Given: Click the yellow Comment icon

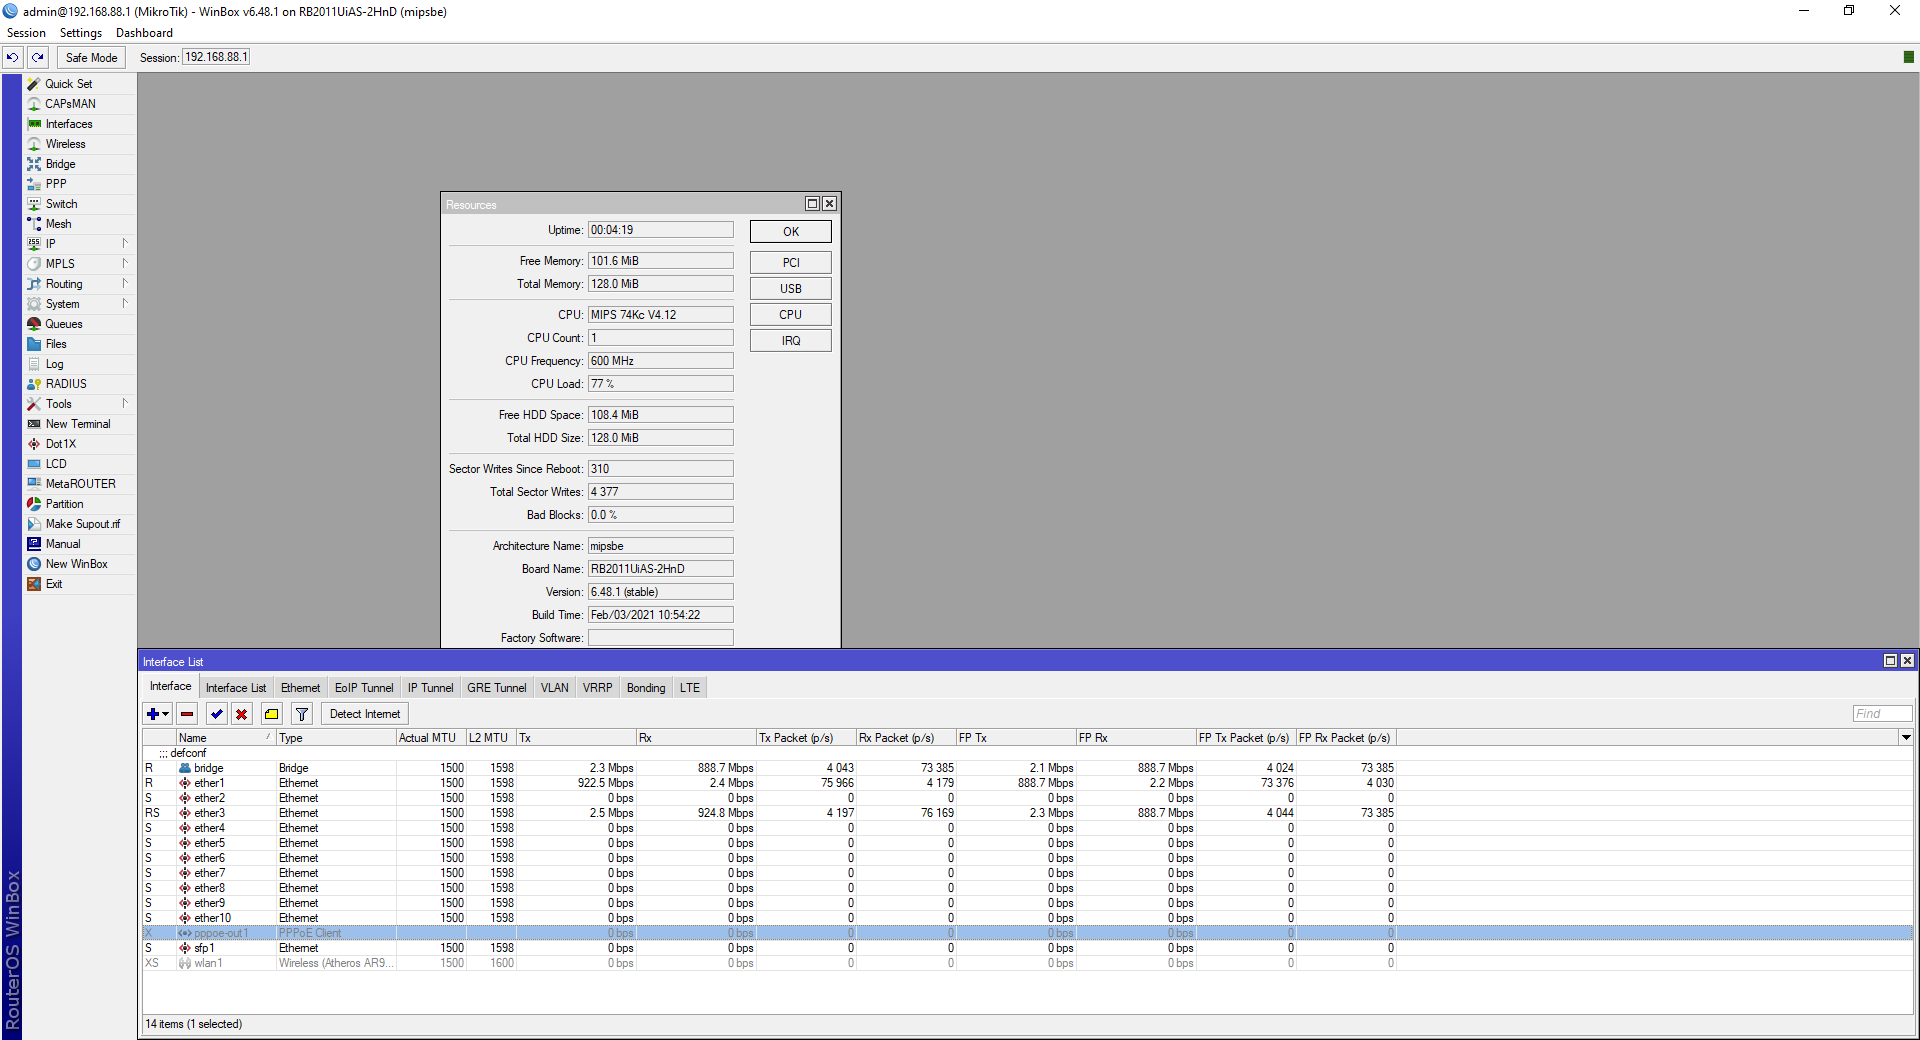Looking at the screenshot, I should 272,714.
